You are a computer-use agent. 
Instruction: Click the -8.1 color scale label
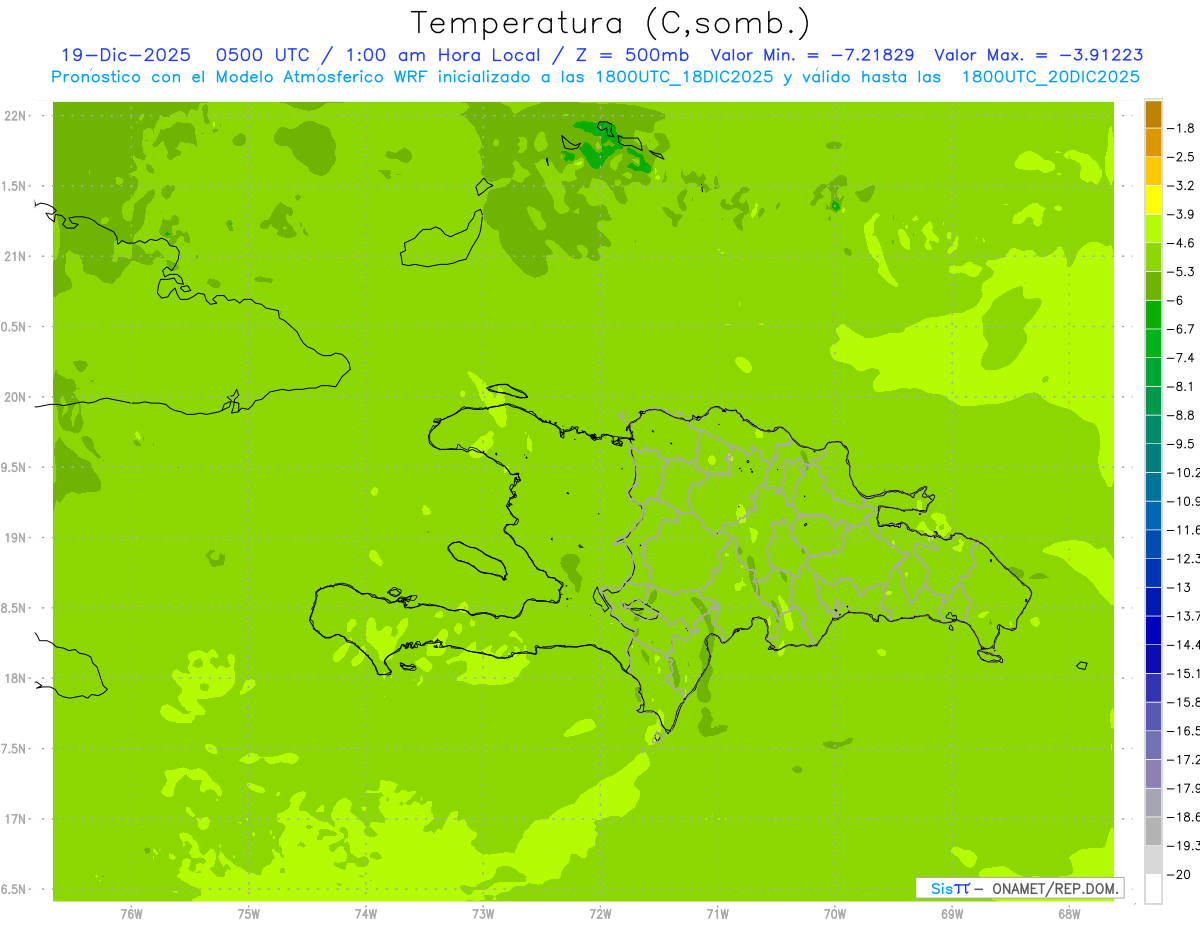[1181, 386]
